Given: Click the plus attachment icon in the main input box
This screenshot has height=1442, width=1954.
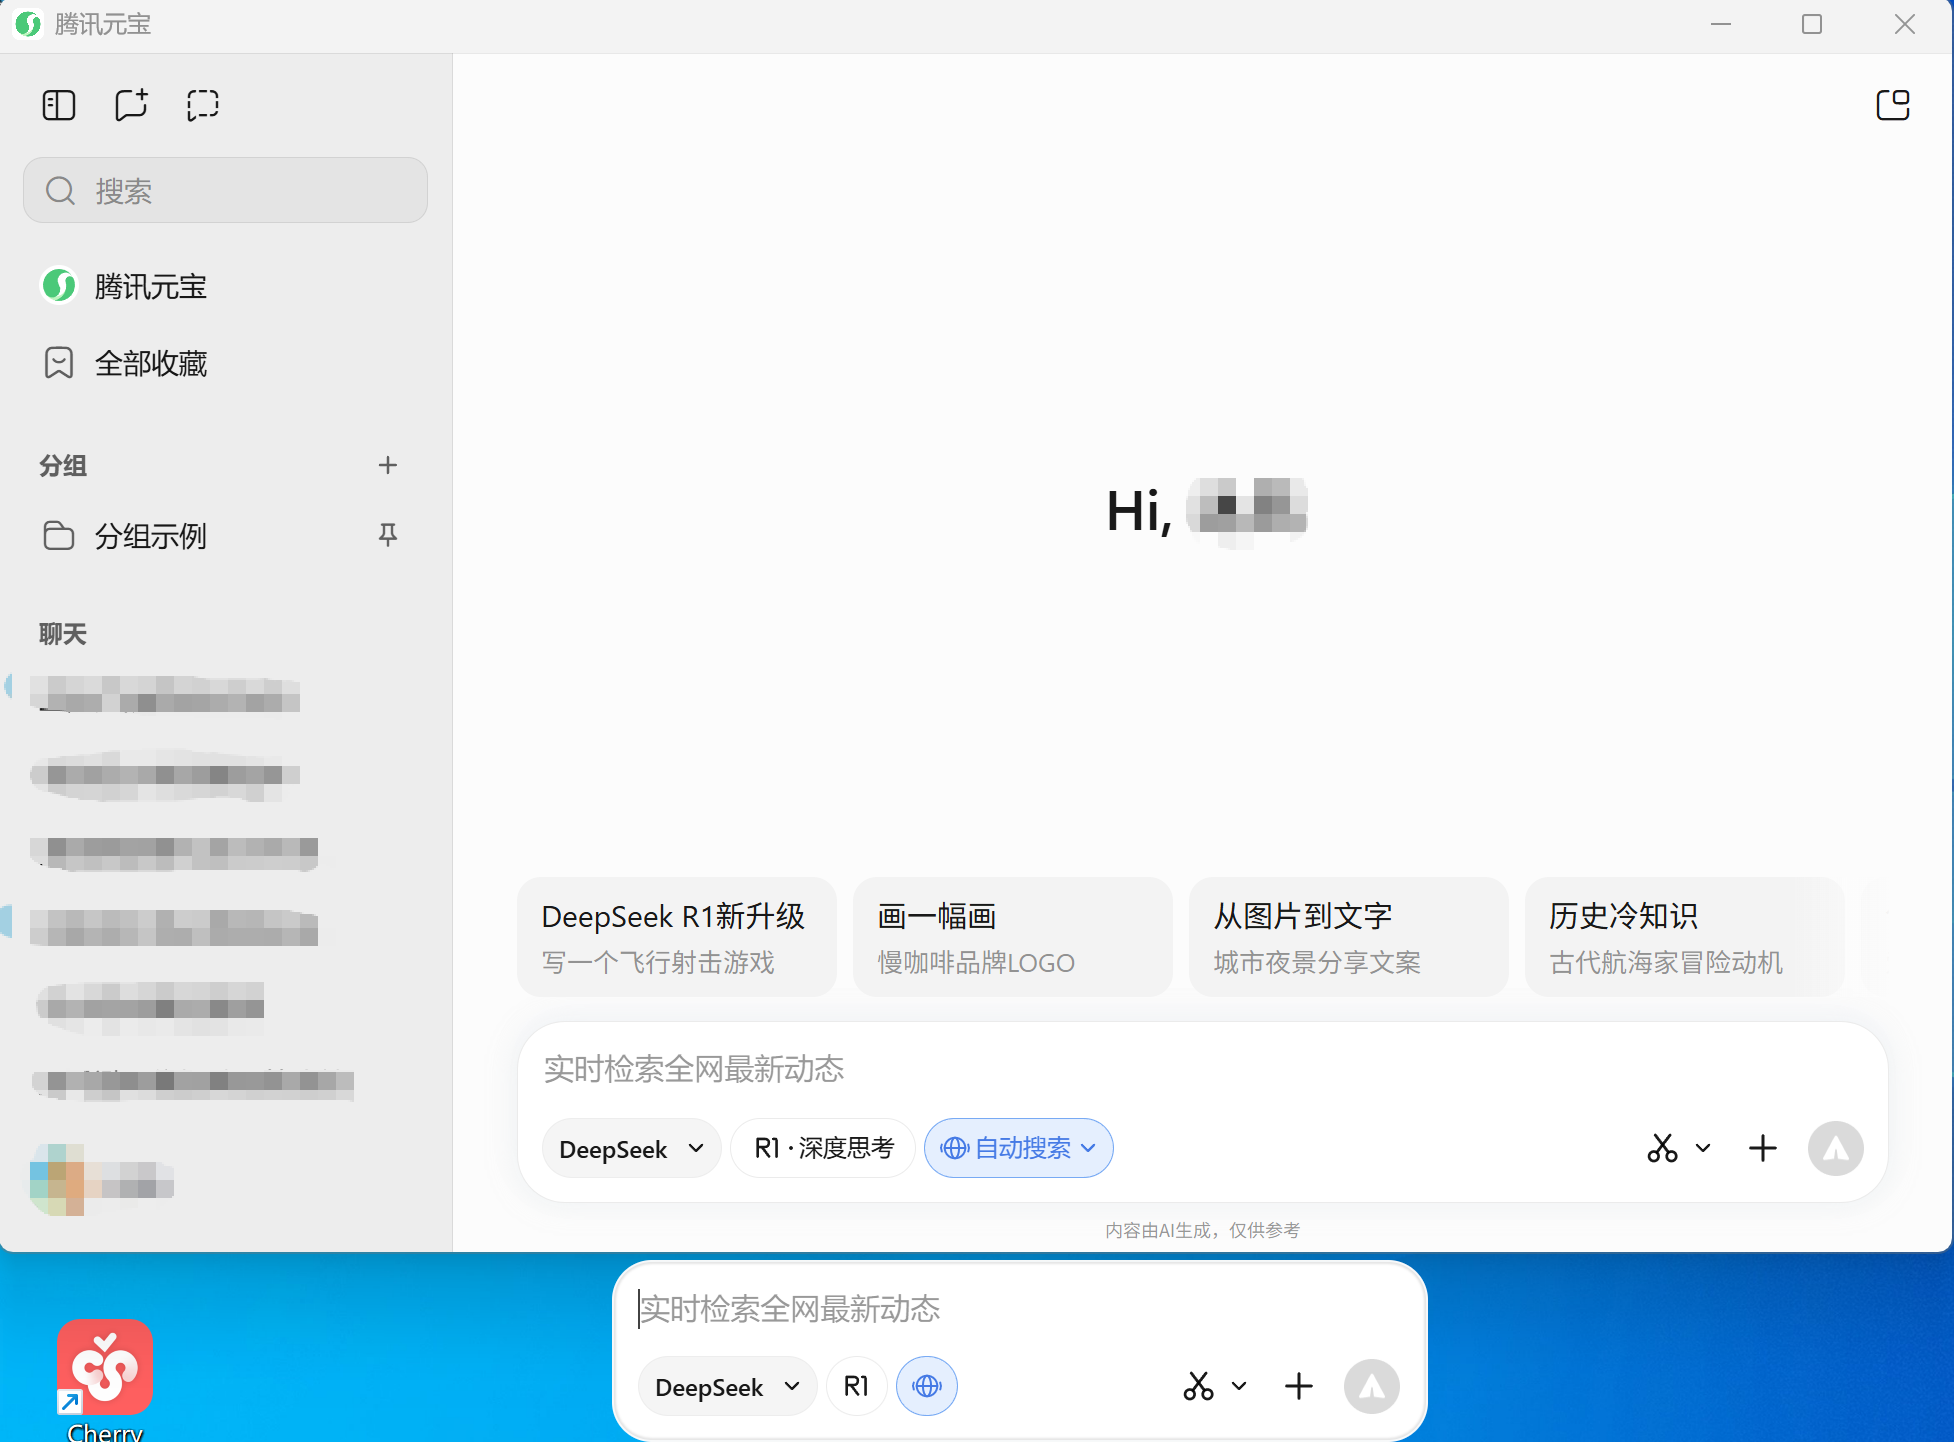Looking at the screenshot, I should [1762, 1148].
